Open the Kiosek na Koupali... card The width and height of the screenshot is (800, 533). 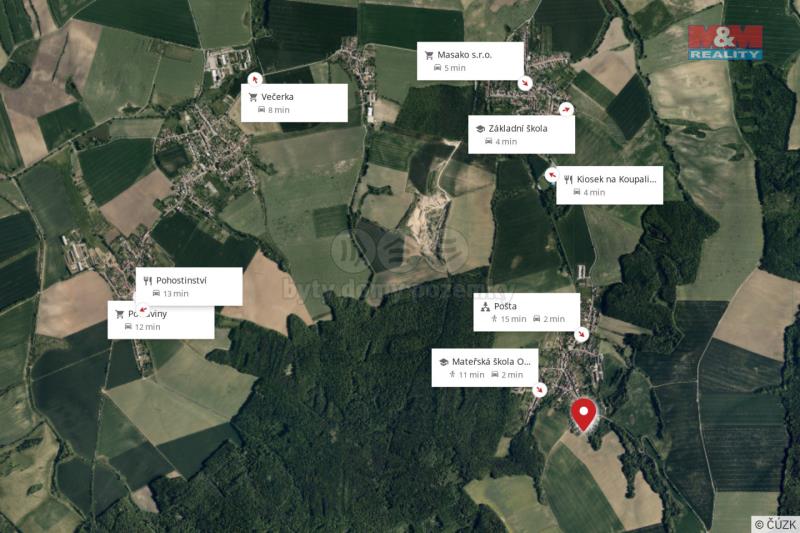pyautogui.click(x=610, y=185)
